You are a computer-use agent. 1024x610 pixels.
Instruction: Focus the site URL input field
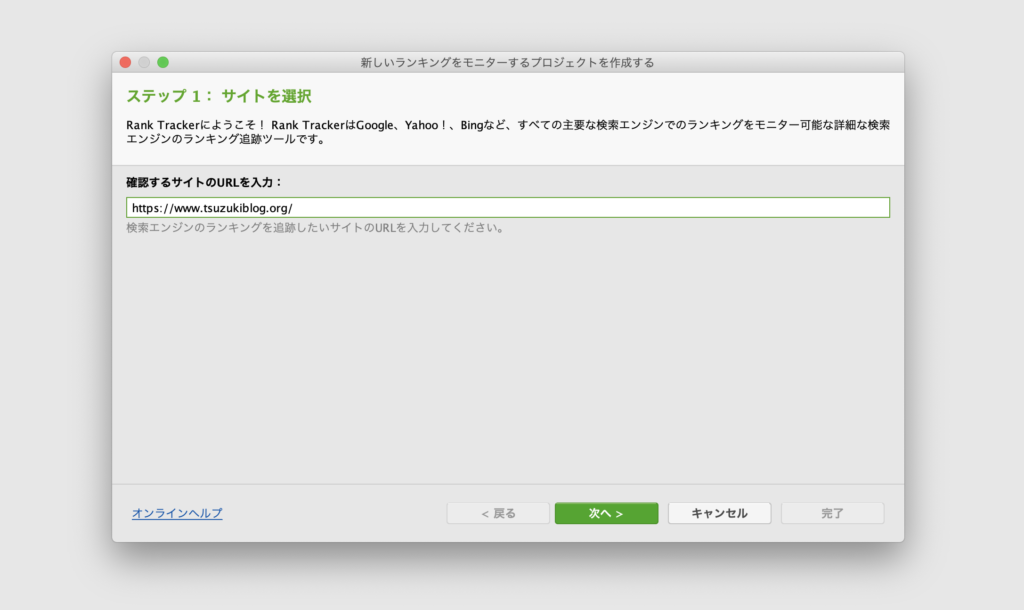[507, 208]
